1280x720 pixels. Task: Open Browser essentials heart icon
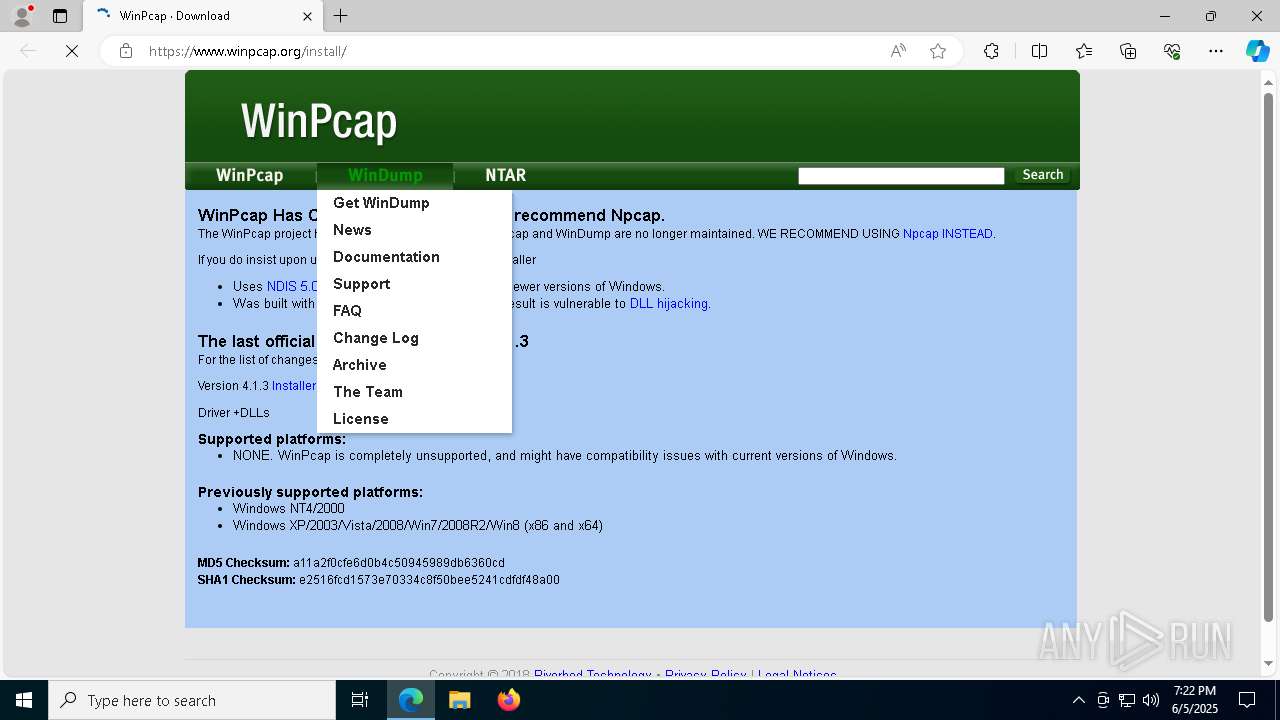pos(1172,51)
